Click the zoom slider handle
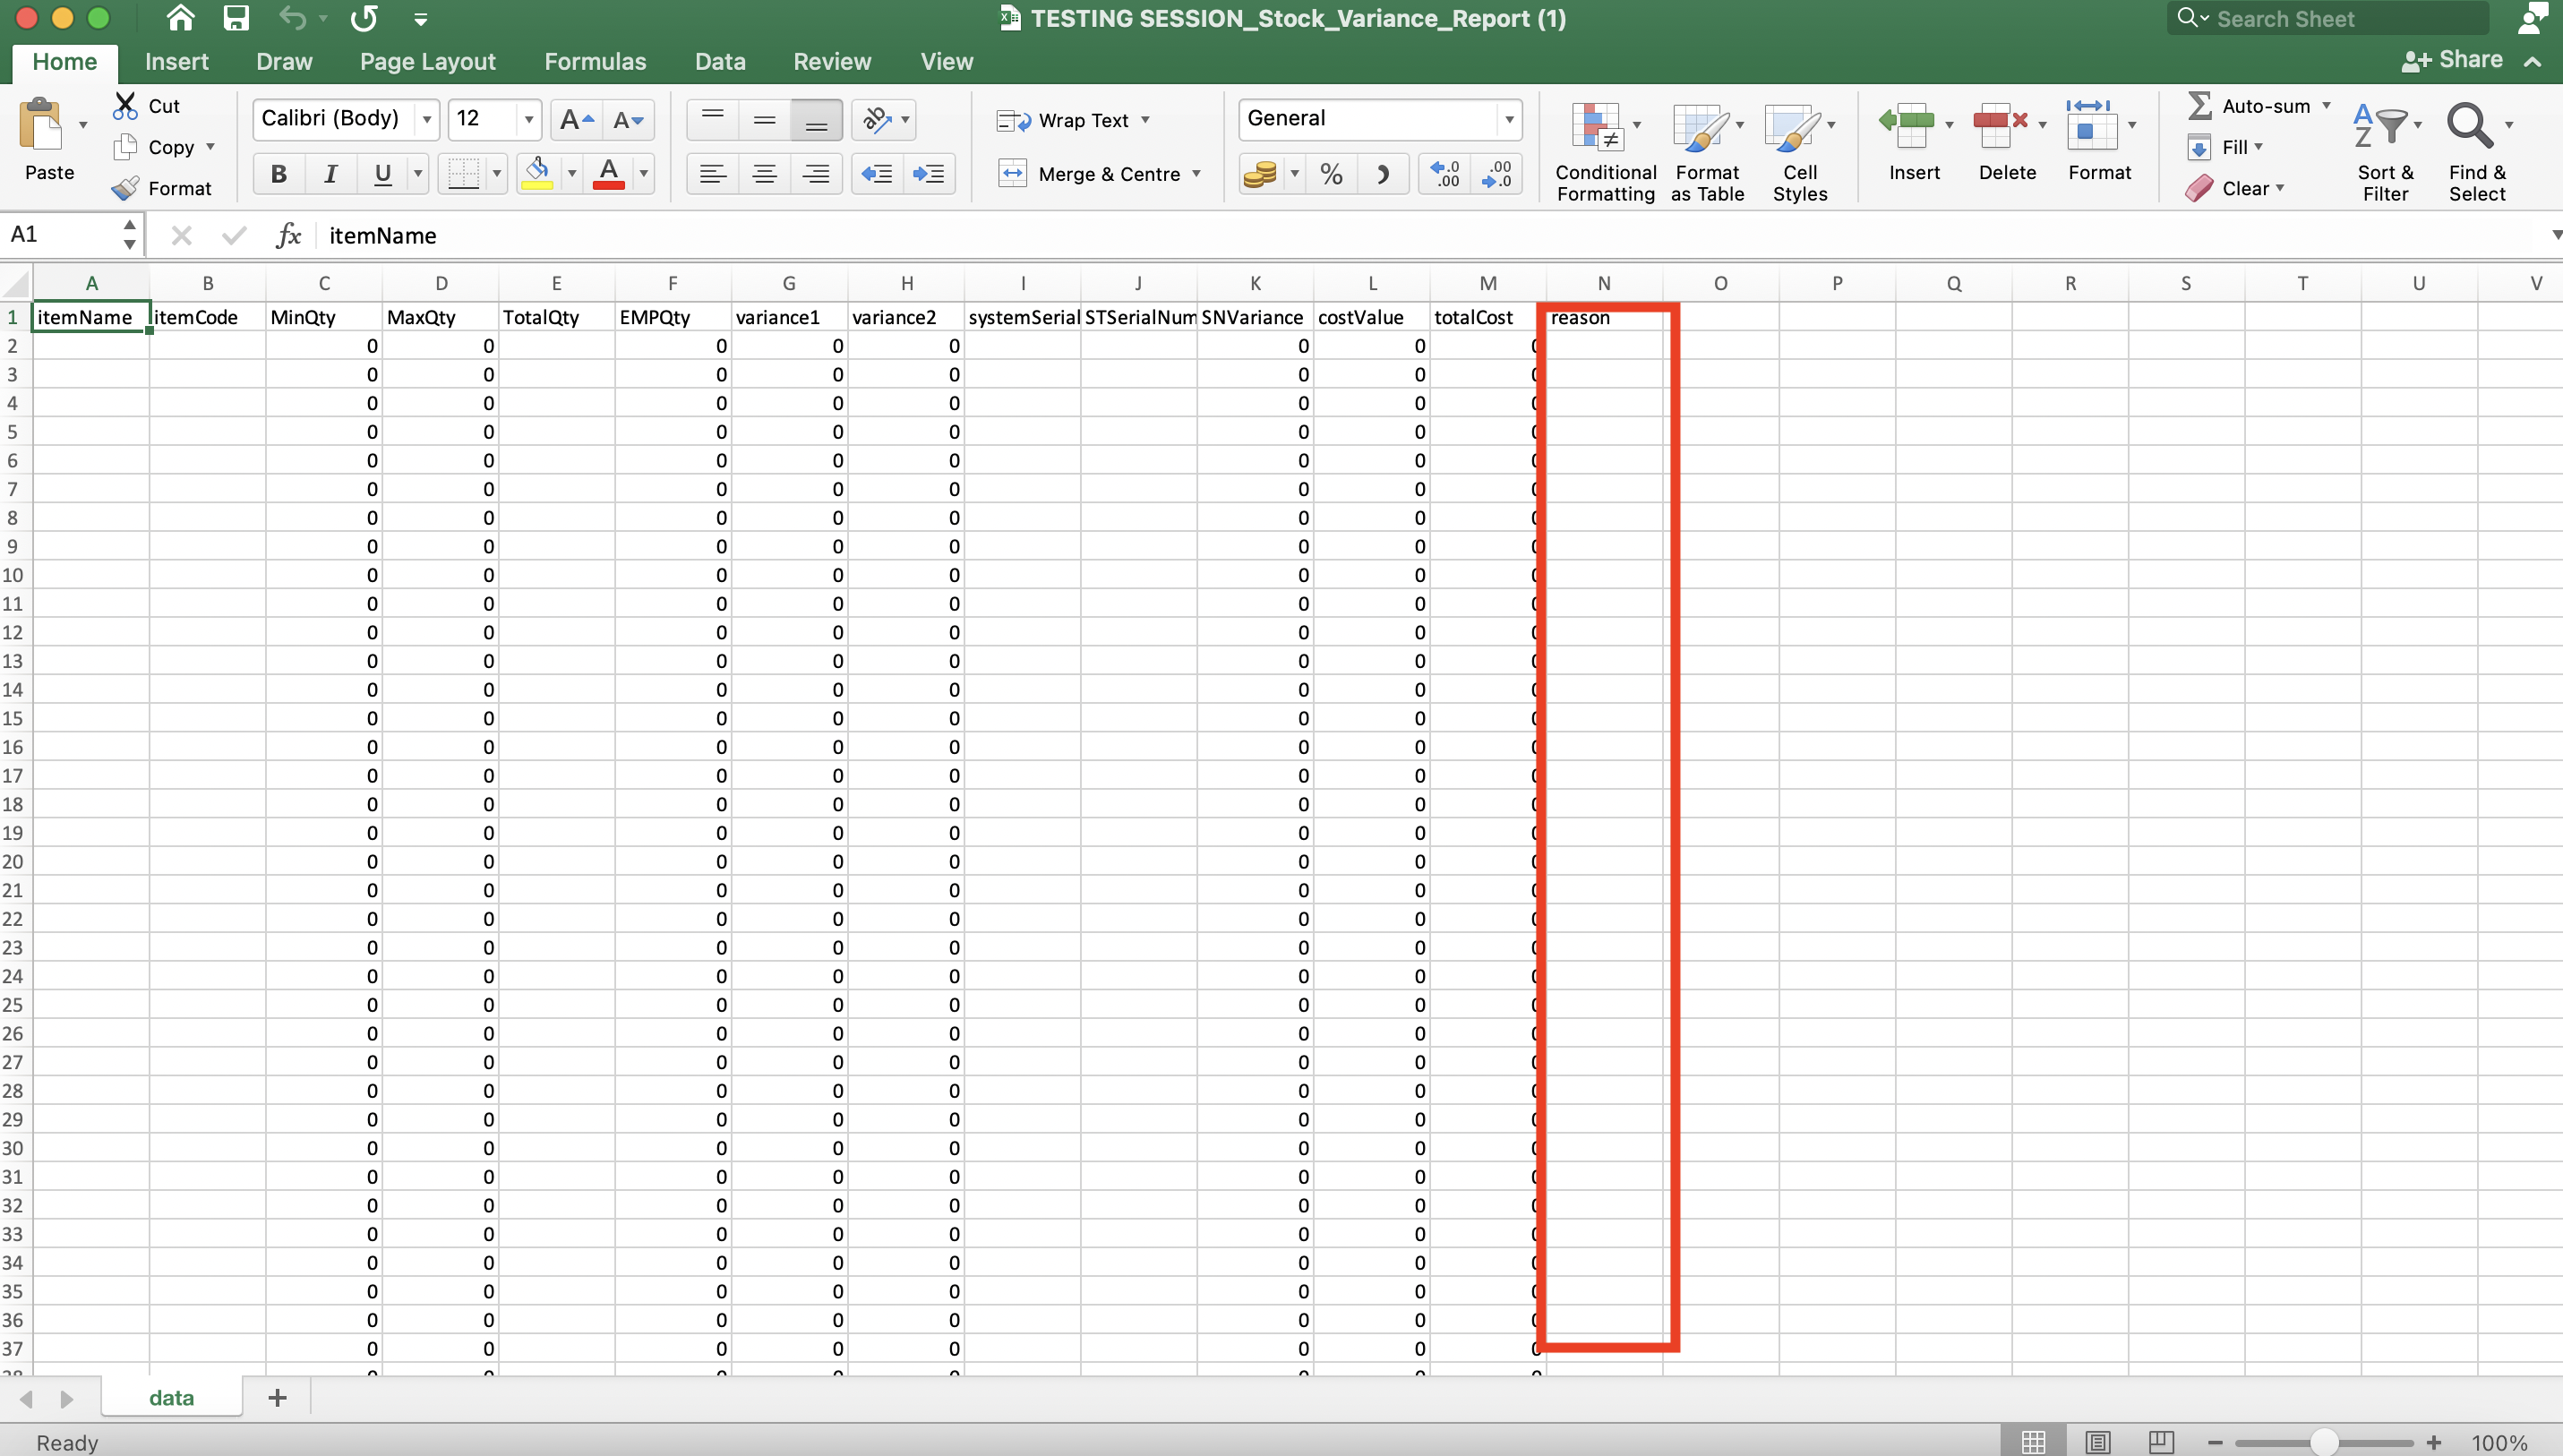The height and width of the screenshot is (1456, 2563). [2324, 1442]
